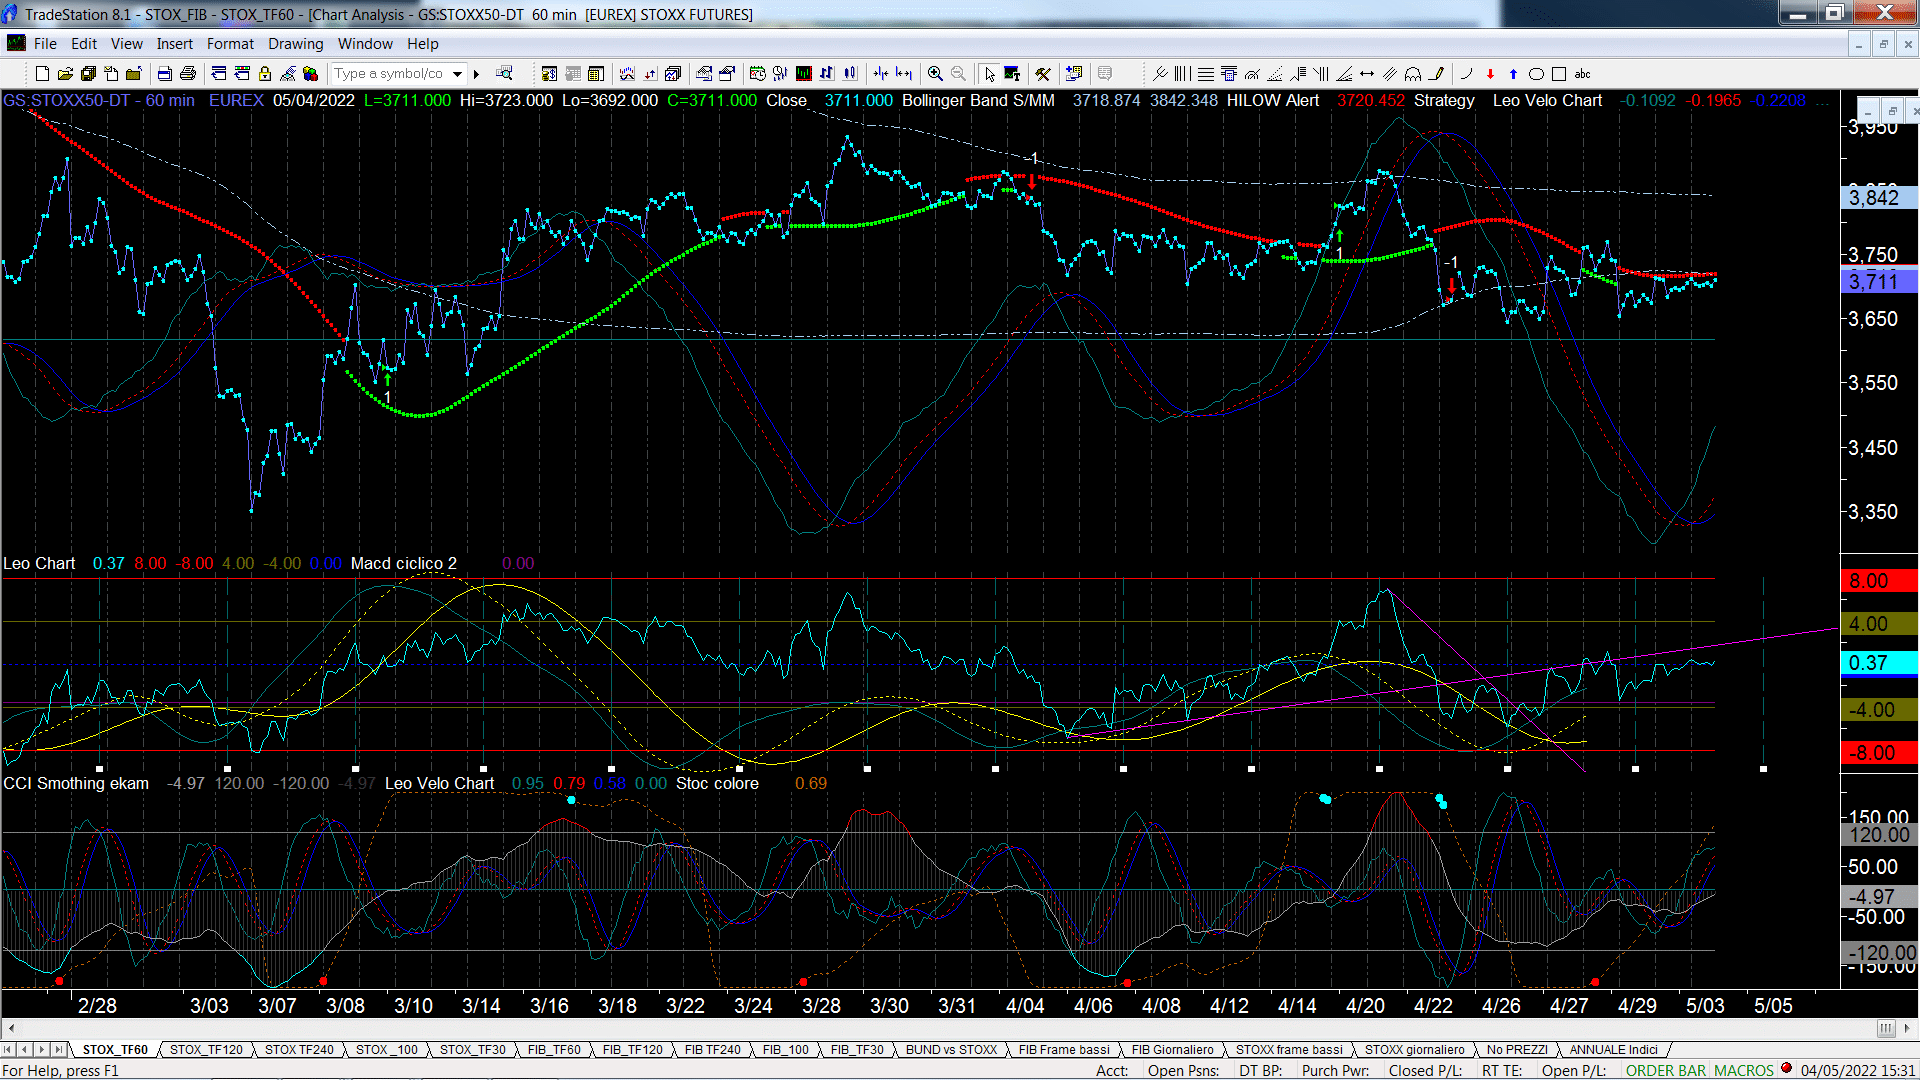This screenshot has height=1080, width=1920.
Task: Click the Save workspace icon
Action: tap(88, 73)
